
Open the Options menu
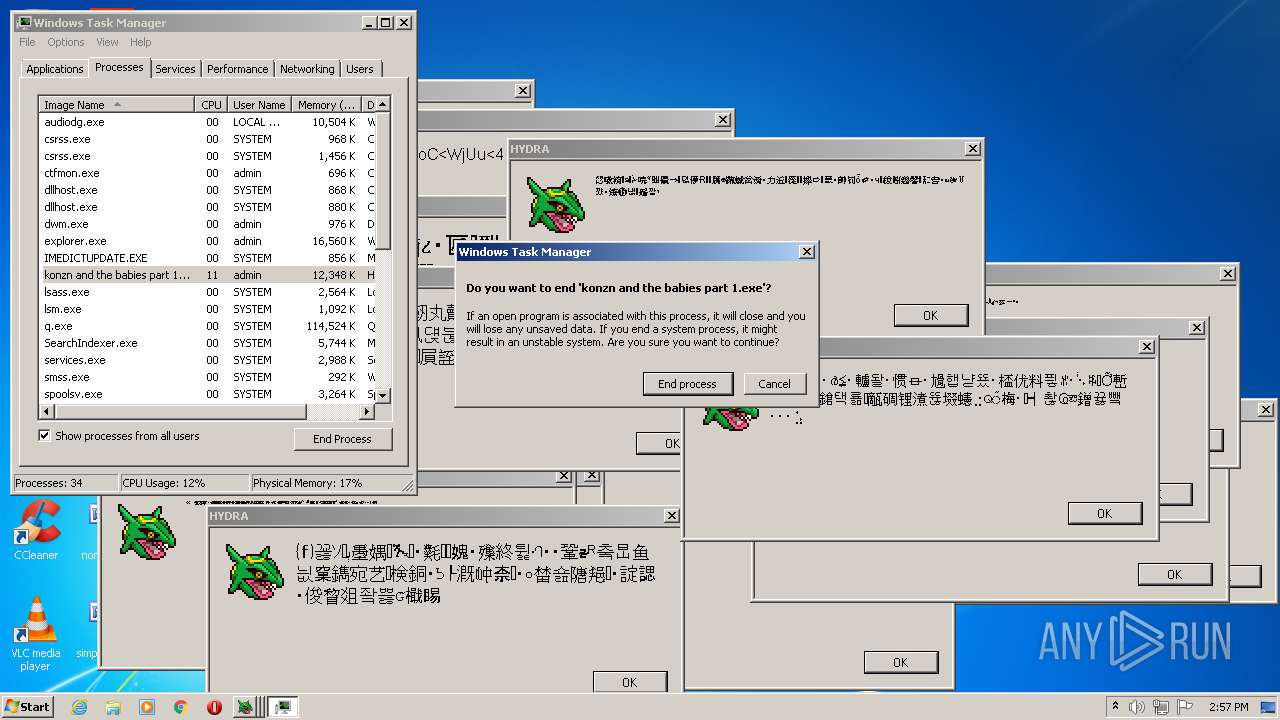(66, 42)
